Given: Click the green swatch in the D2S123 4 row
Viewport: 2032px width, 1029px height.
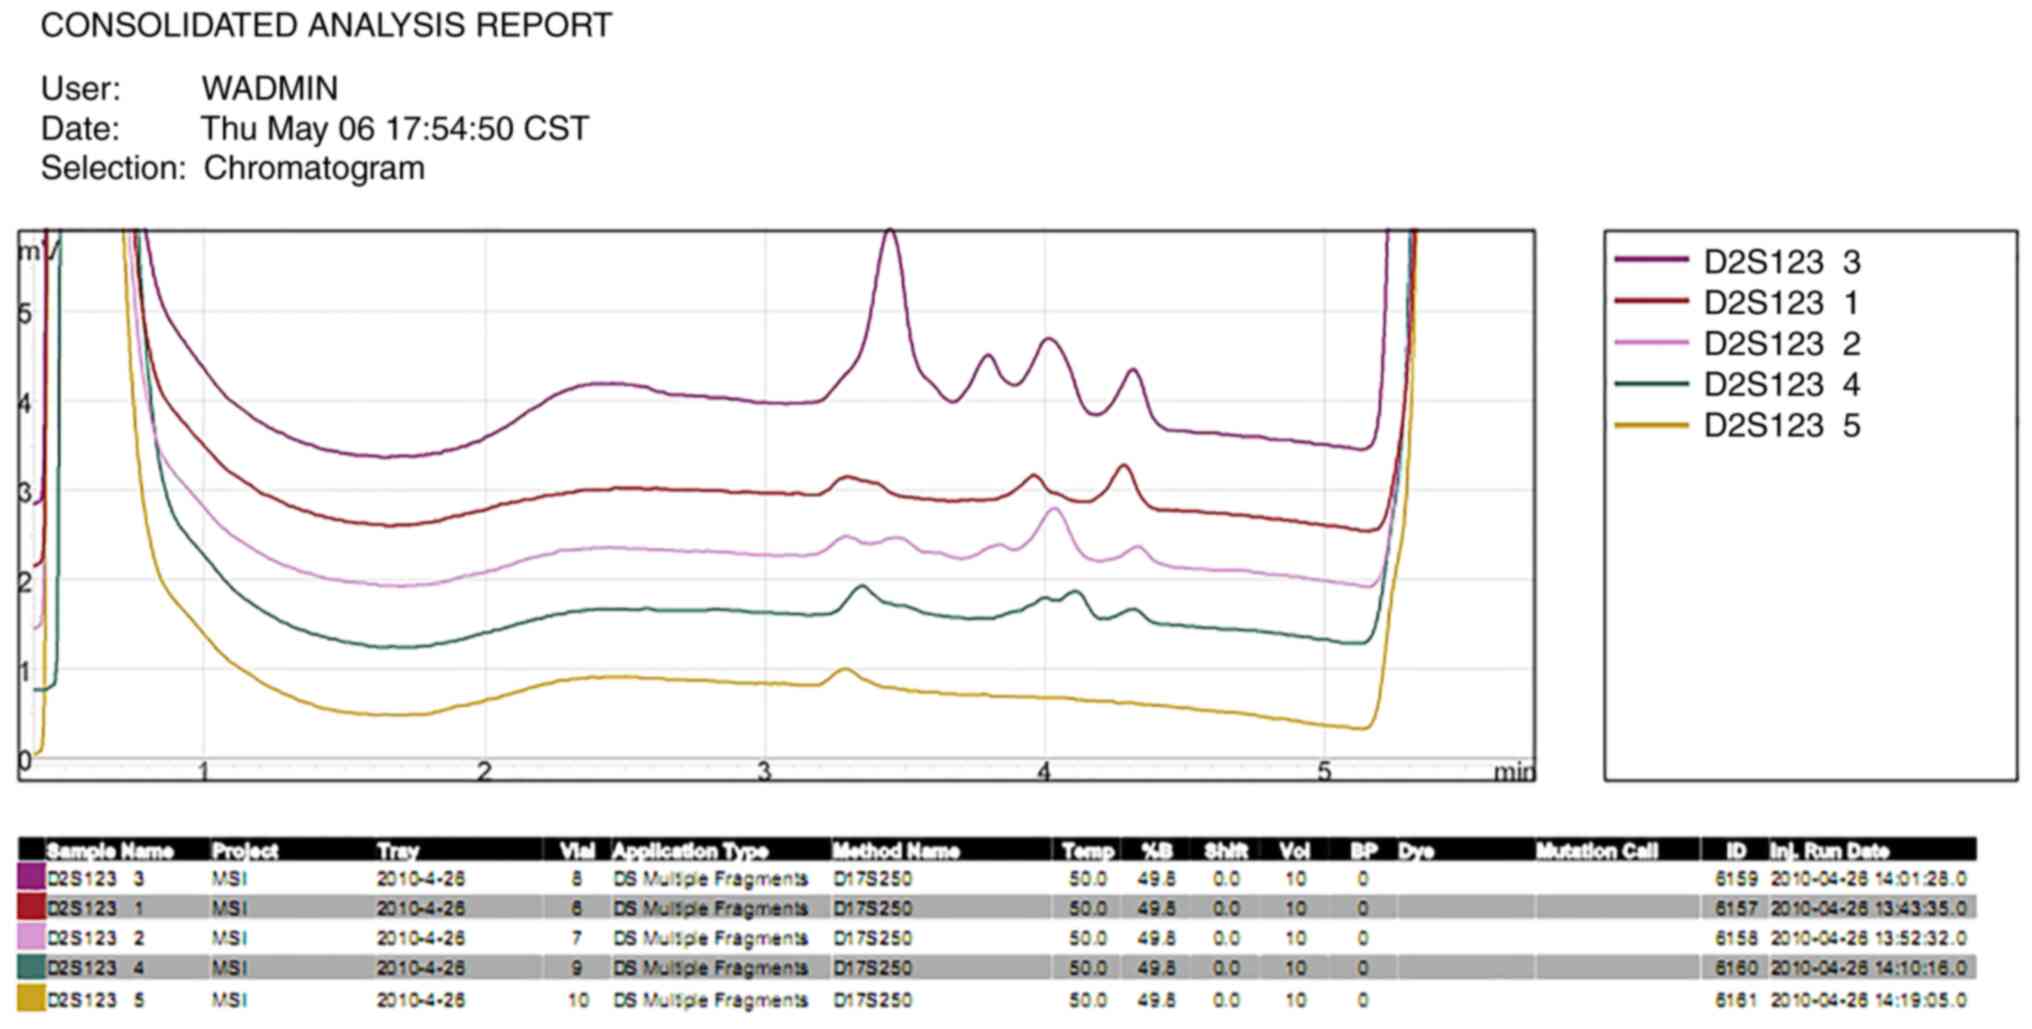Looking at the screenshot, I should point(31,968).
